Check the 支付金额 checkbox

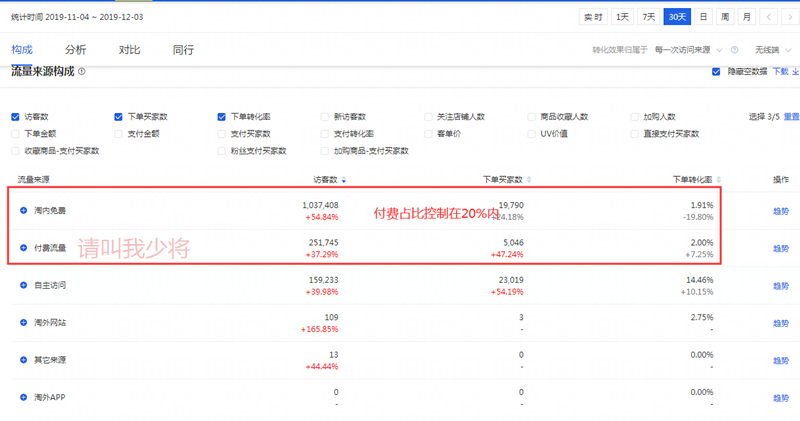click(118, 134)
